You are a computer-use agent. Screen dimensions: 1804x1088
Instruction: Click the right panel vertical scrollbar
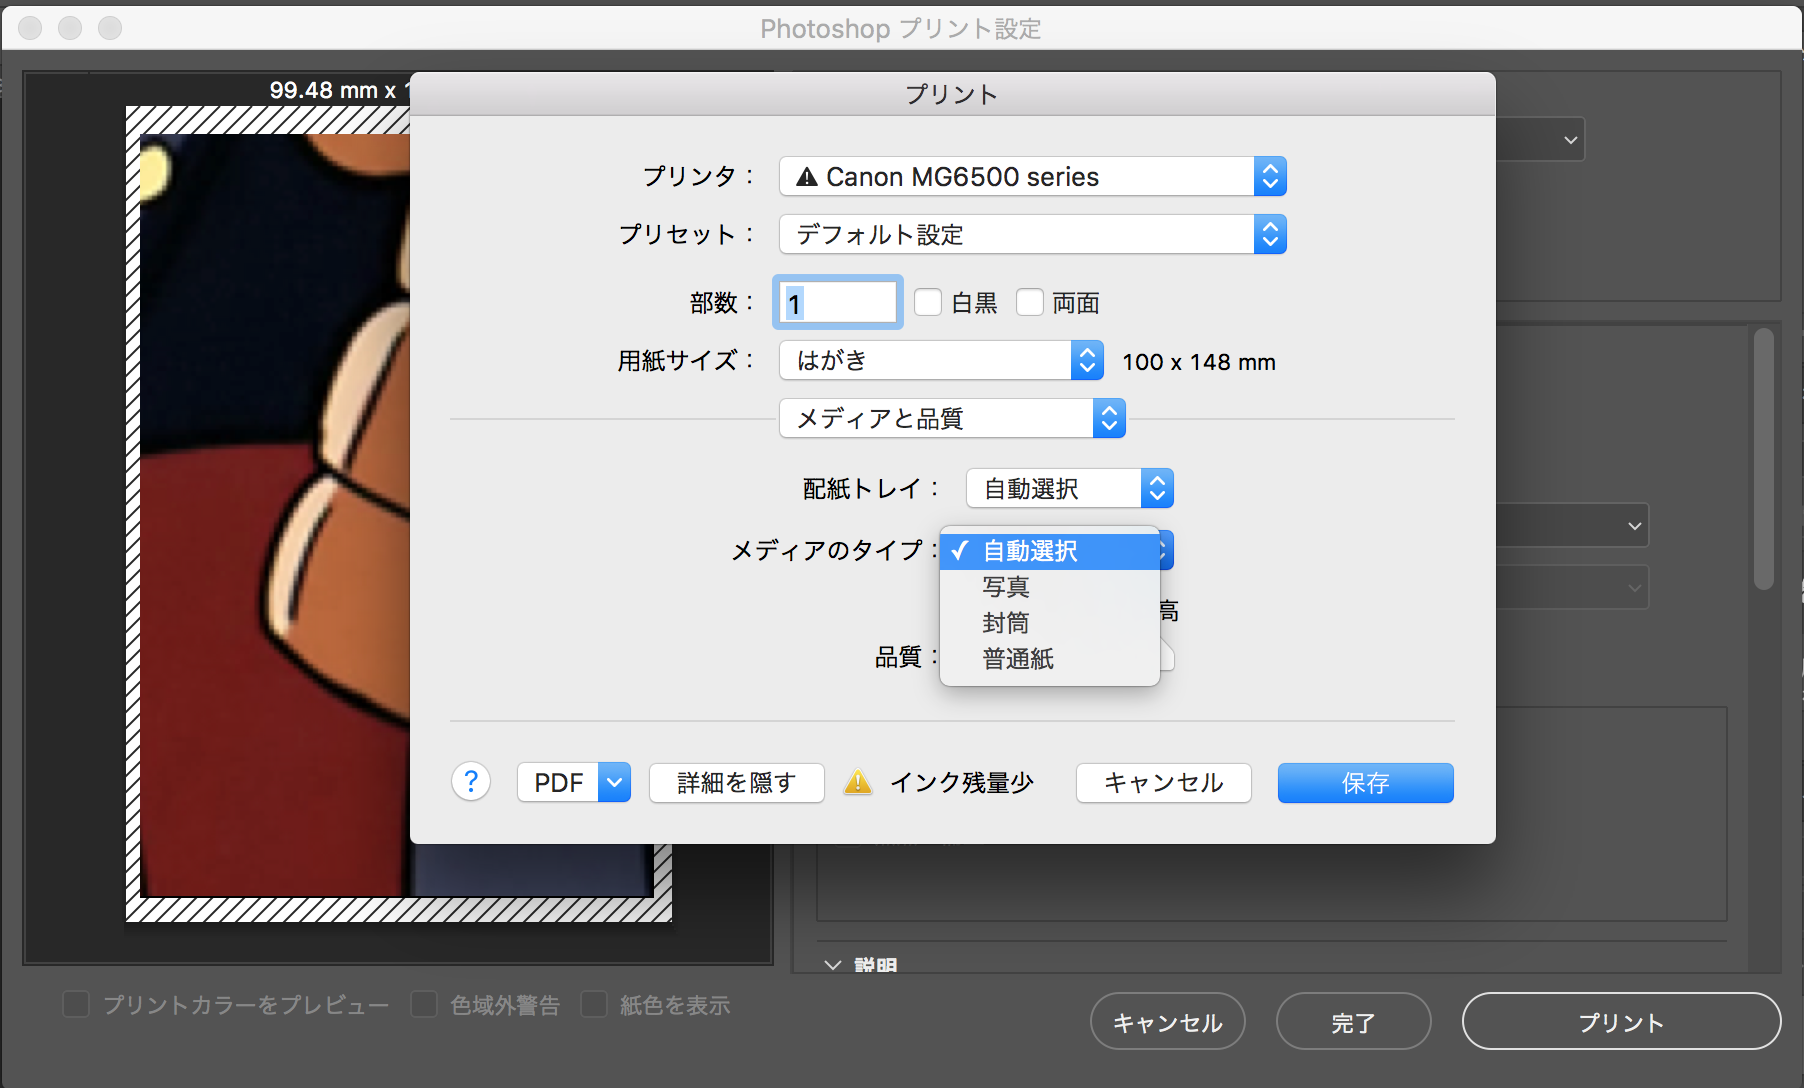tap(1763, 460)
